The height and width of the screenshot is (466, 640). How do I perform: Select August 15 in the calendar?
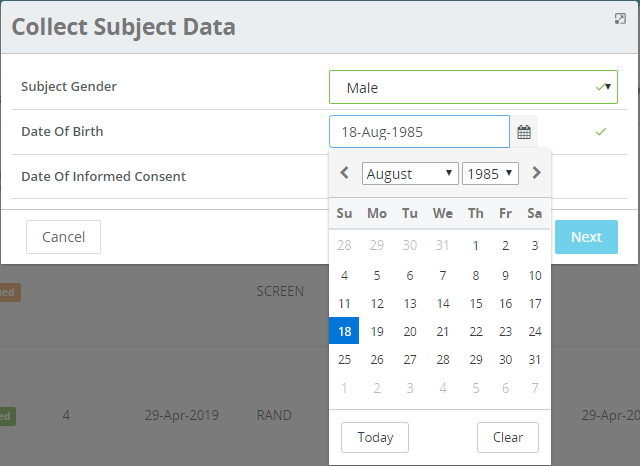click(476, 304)
